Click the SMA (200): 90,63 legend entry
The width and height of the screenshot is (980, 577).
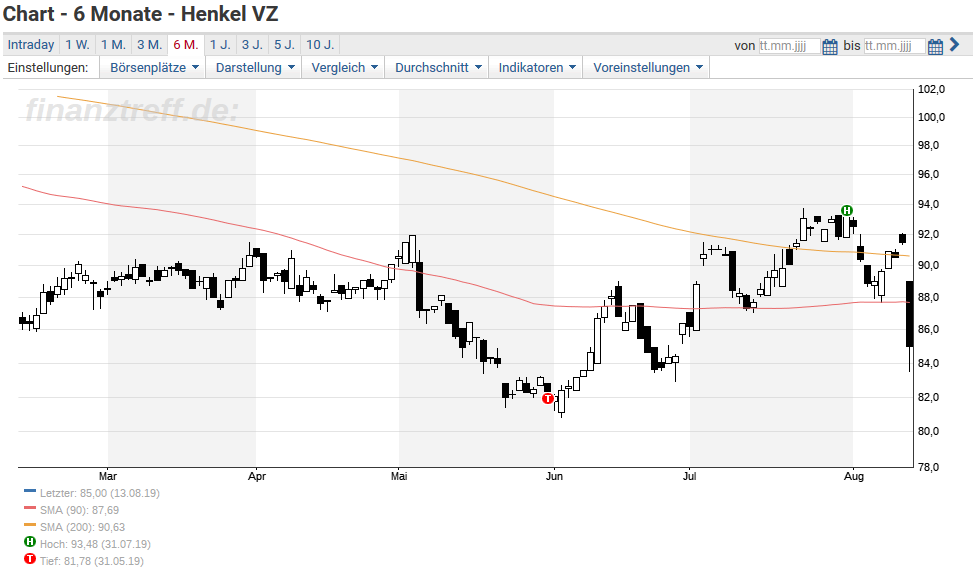(x=82, y=527)
